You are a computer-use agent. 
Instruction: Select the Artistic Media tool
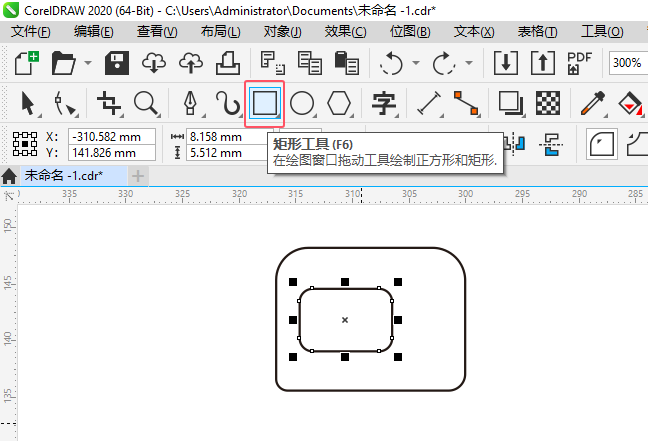pos(227,103)
